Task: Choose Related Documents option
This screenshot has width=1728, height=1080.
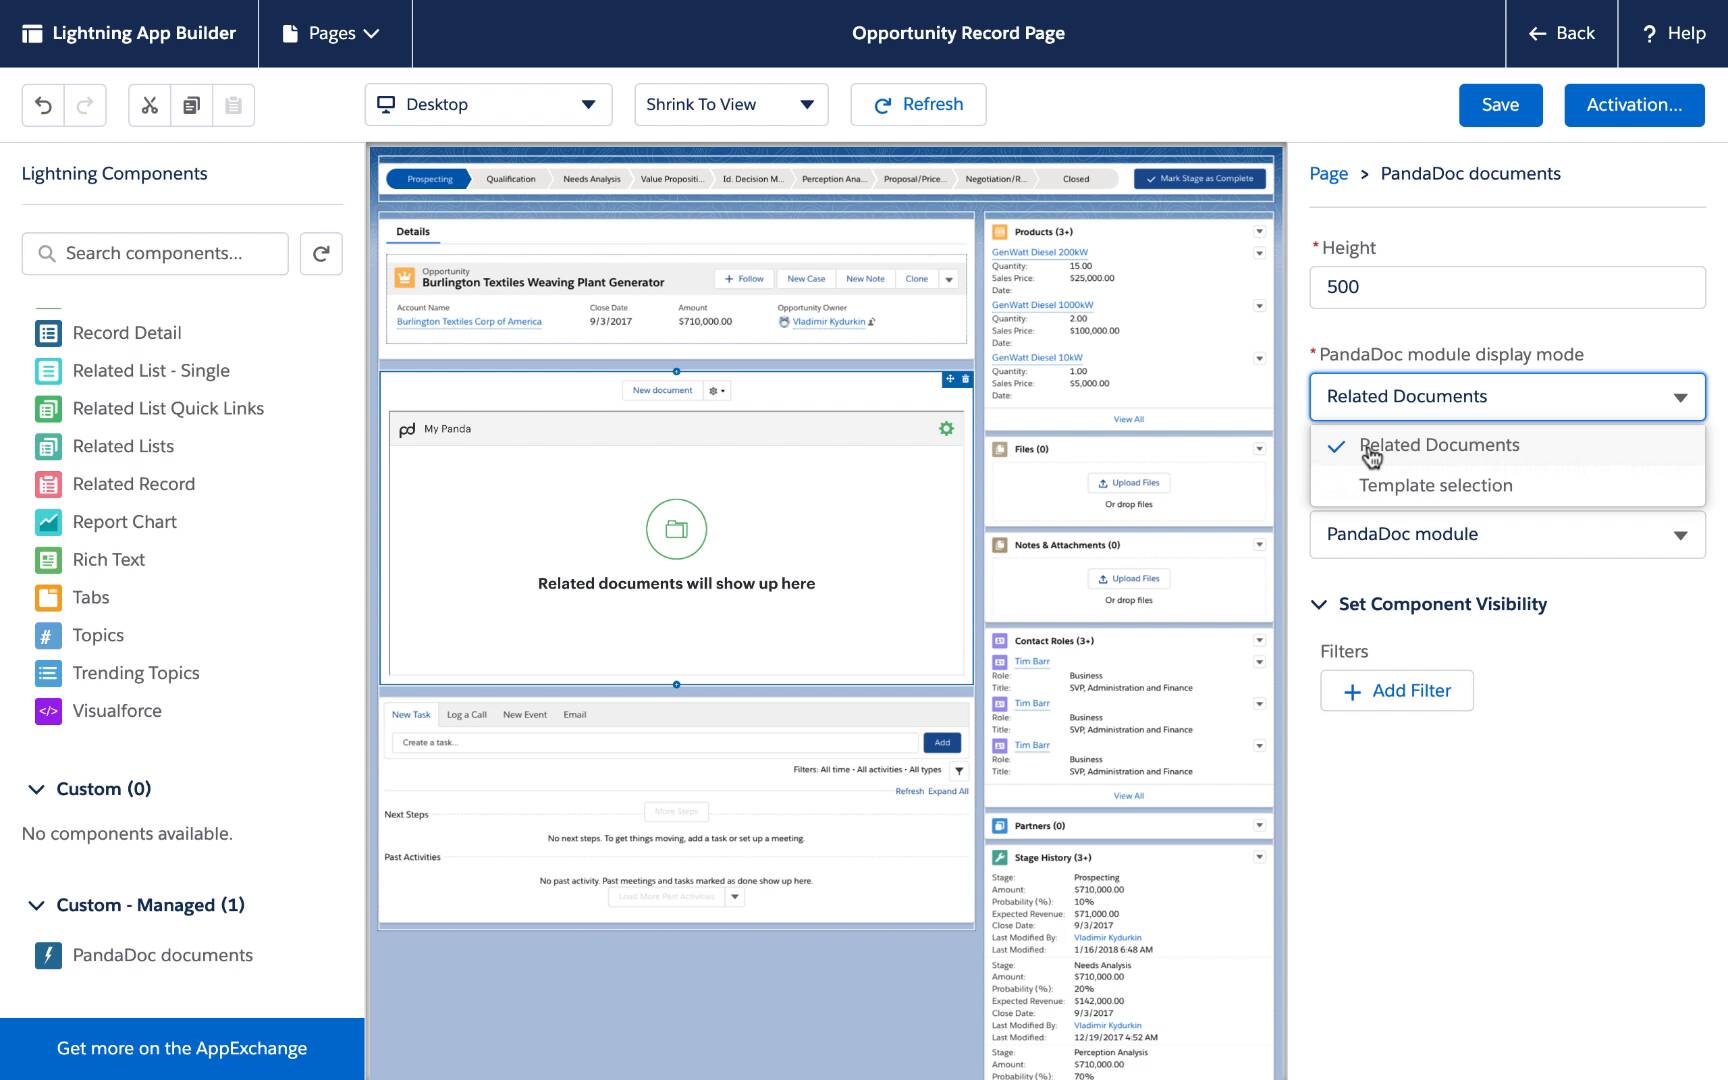Action: [x=1507, y=446]
